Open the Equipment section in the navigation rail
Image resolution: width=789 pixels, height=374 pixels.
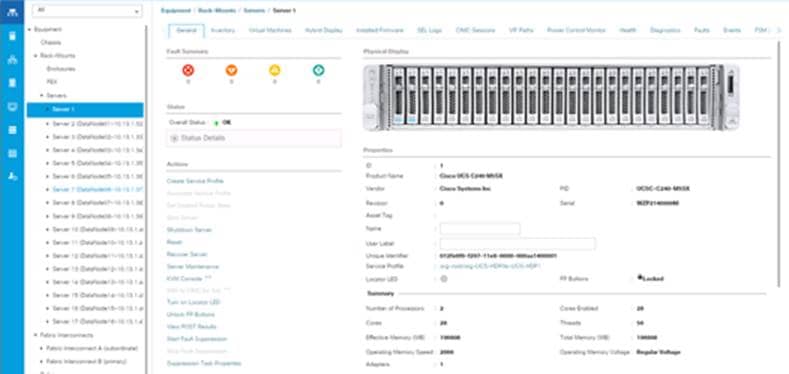12,12
